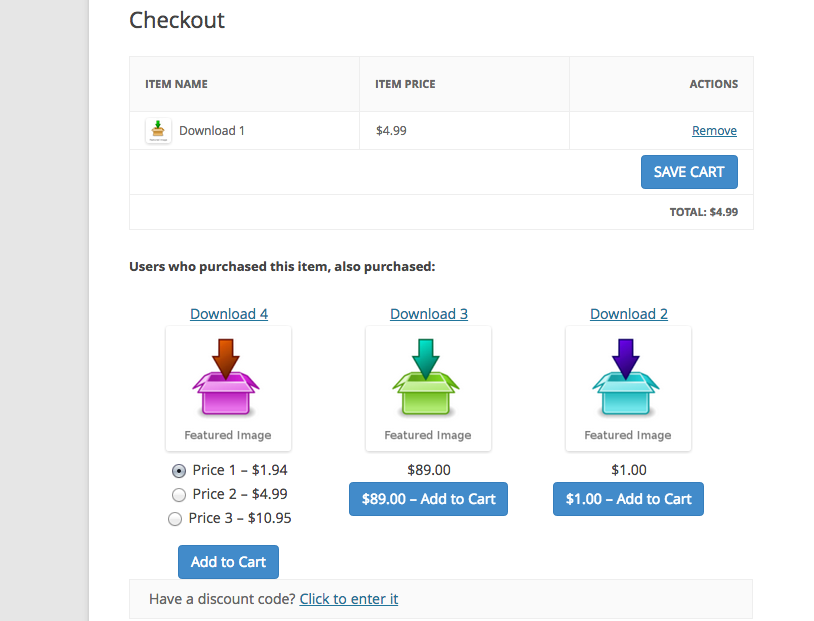Viewport: 814px width, 621px height.
Task: Open the pink Download 4 box image
Action: click(228, 380)
